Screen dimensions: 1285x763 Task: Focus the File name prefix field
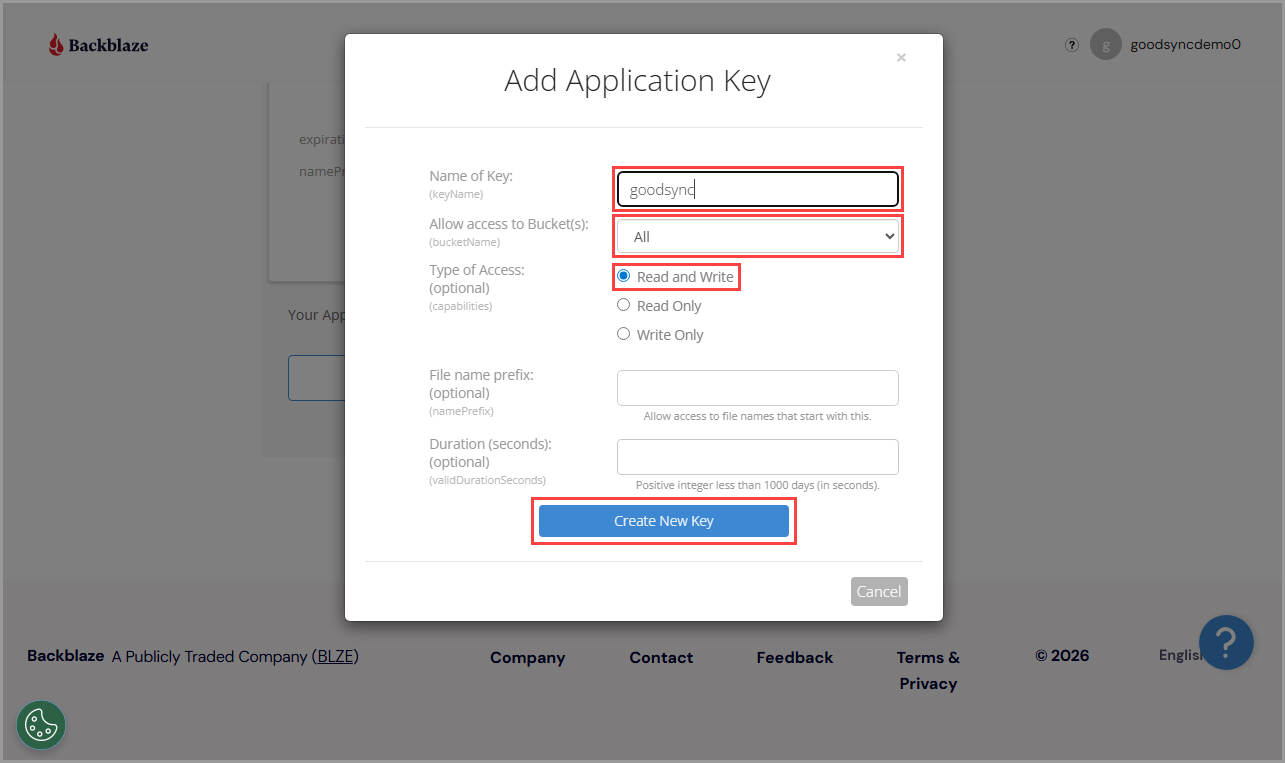point(758,388)
